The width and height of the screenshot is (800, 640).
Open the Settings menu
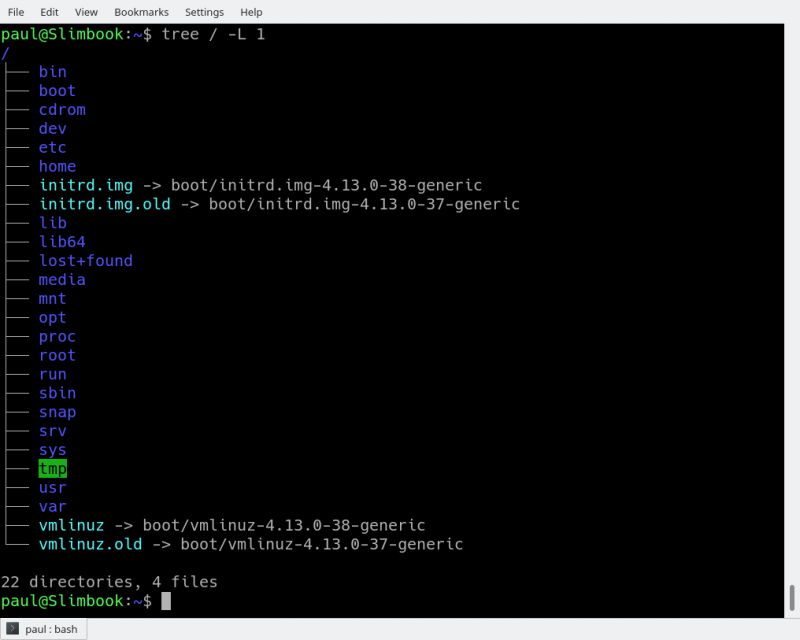pos(204,12)
